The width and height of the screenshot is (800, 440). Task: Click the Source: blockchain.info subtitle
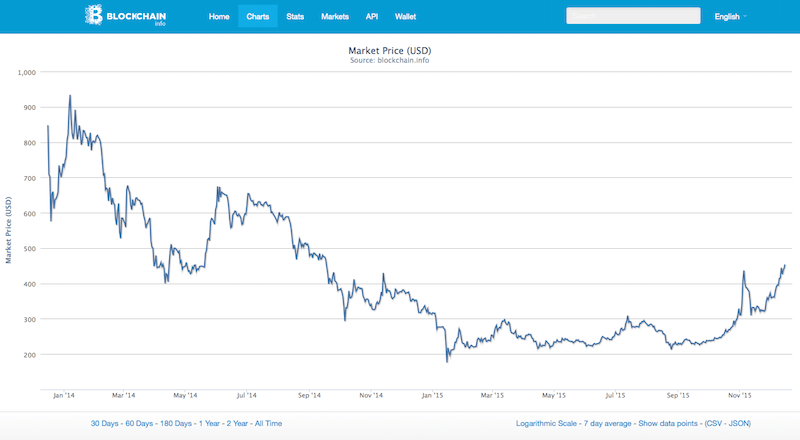[x=390, y=60]
